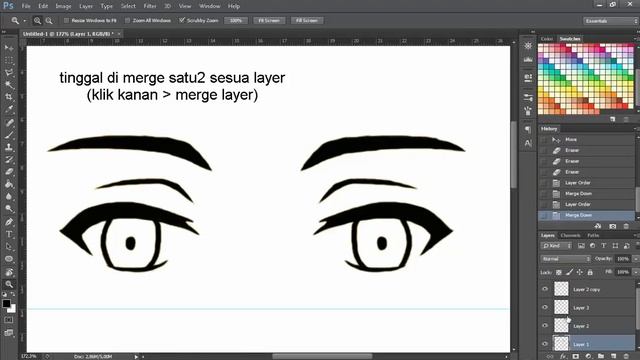This screenshot has height=360, width=640.
Task: Open status bar info arrow menu
Action: 136,357
